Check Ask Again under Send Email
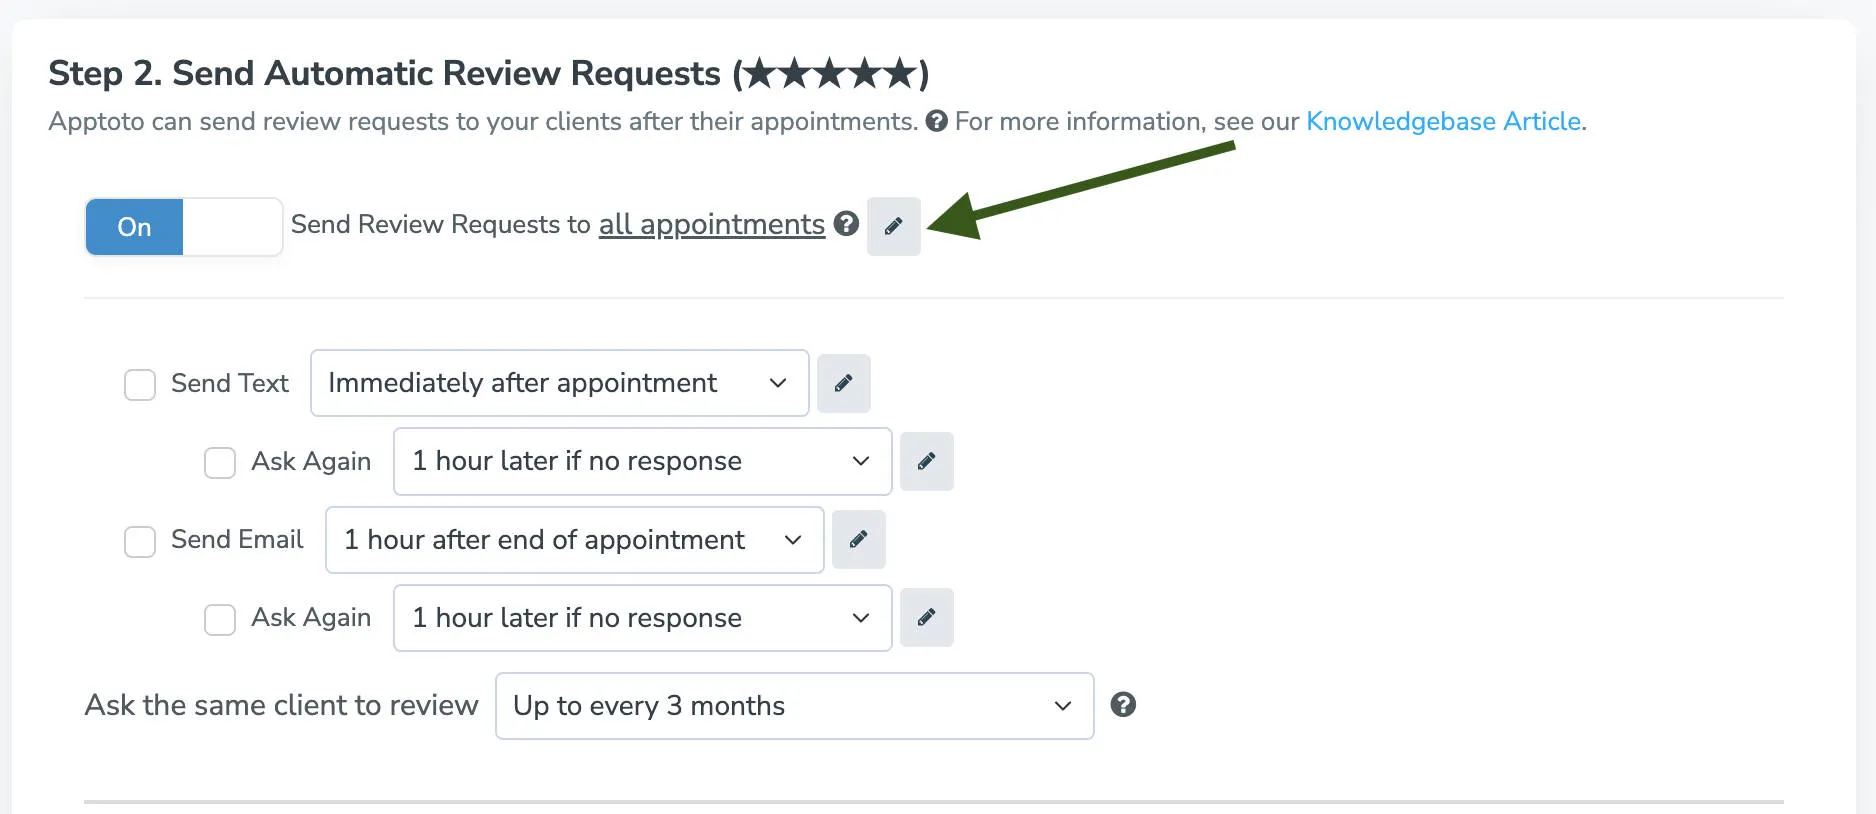This screenshot has height=814, width=1876. pyautogui.click(x=219, y=619)
